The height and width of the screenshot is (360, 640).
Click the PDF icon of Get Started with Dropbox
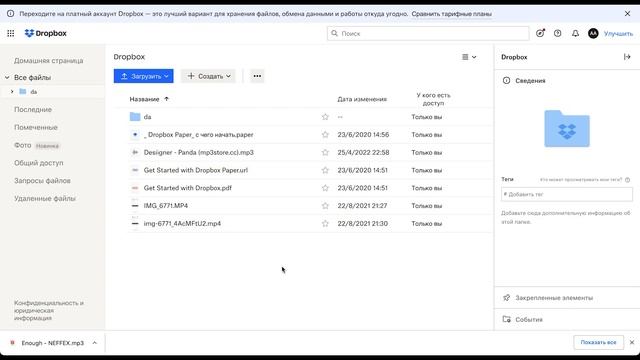135,188
